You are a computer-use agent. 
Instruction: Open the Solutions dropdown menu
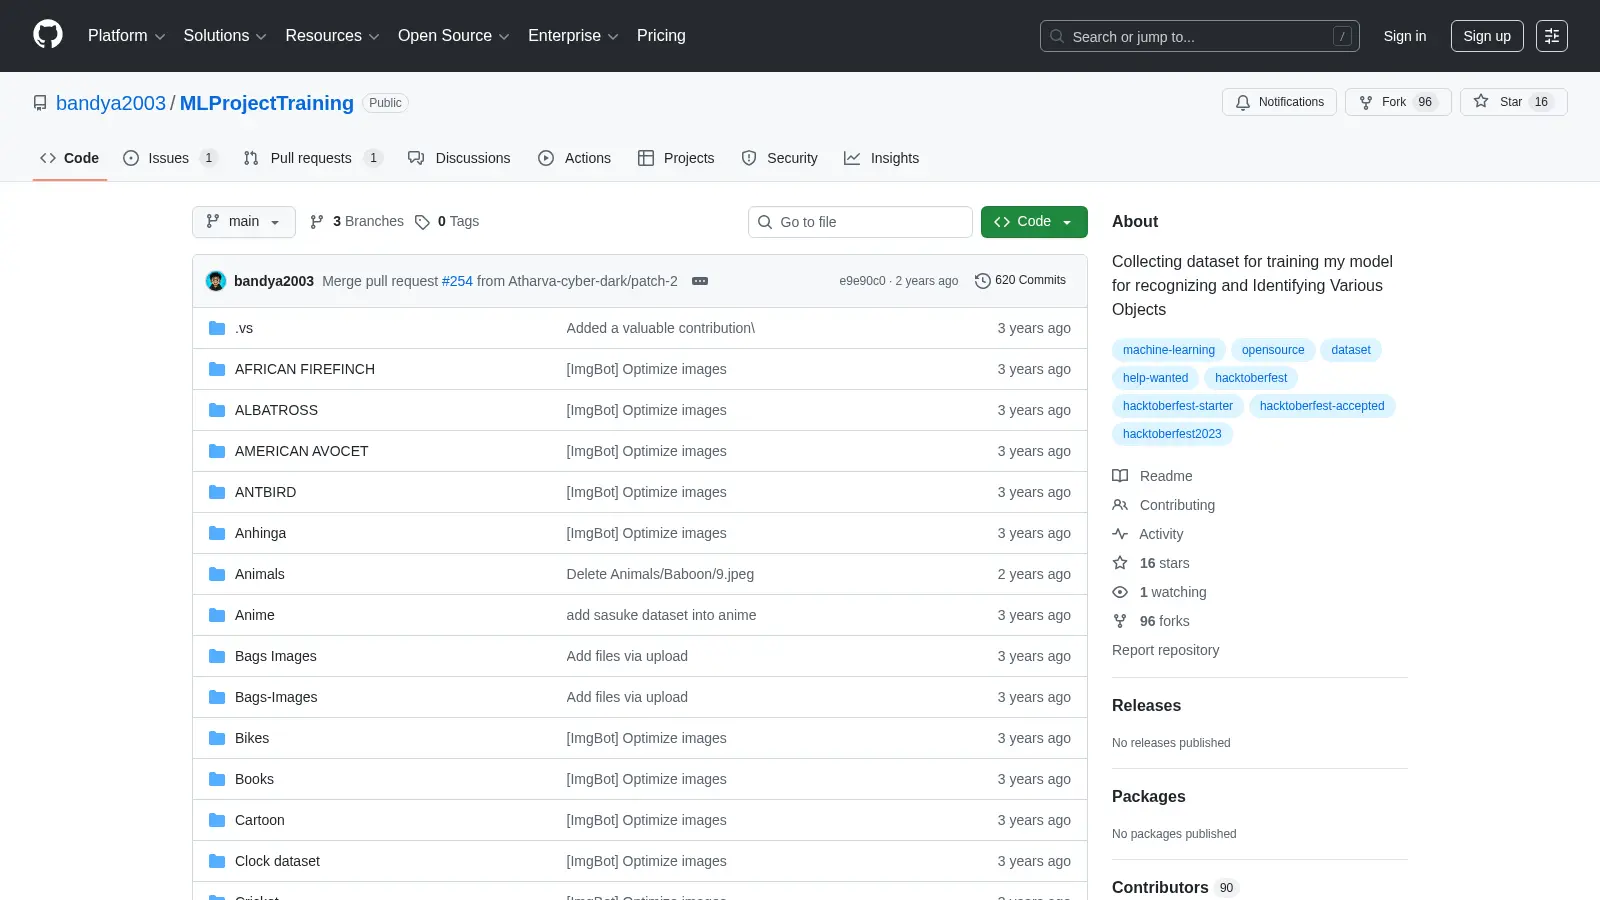[x=225, y=36]
